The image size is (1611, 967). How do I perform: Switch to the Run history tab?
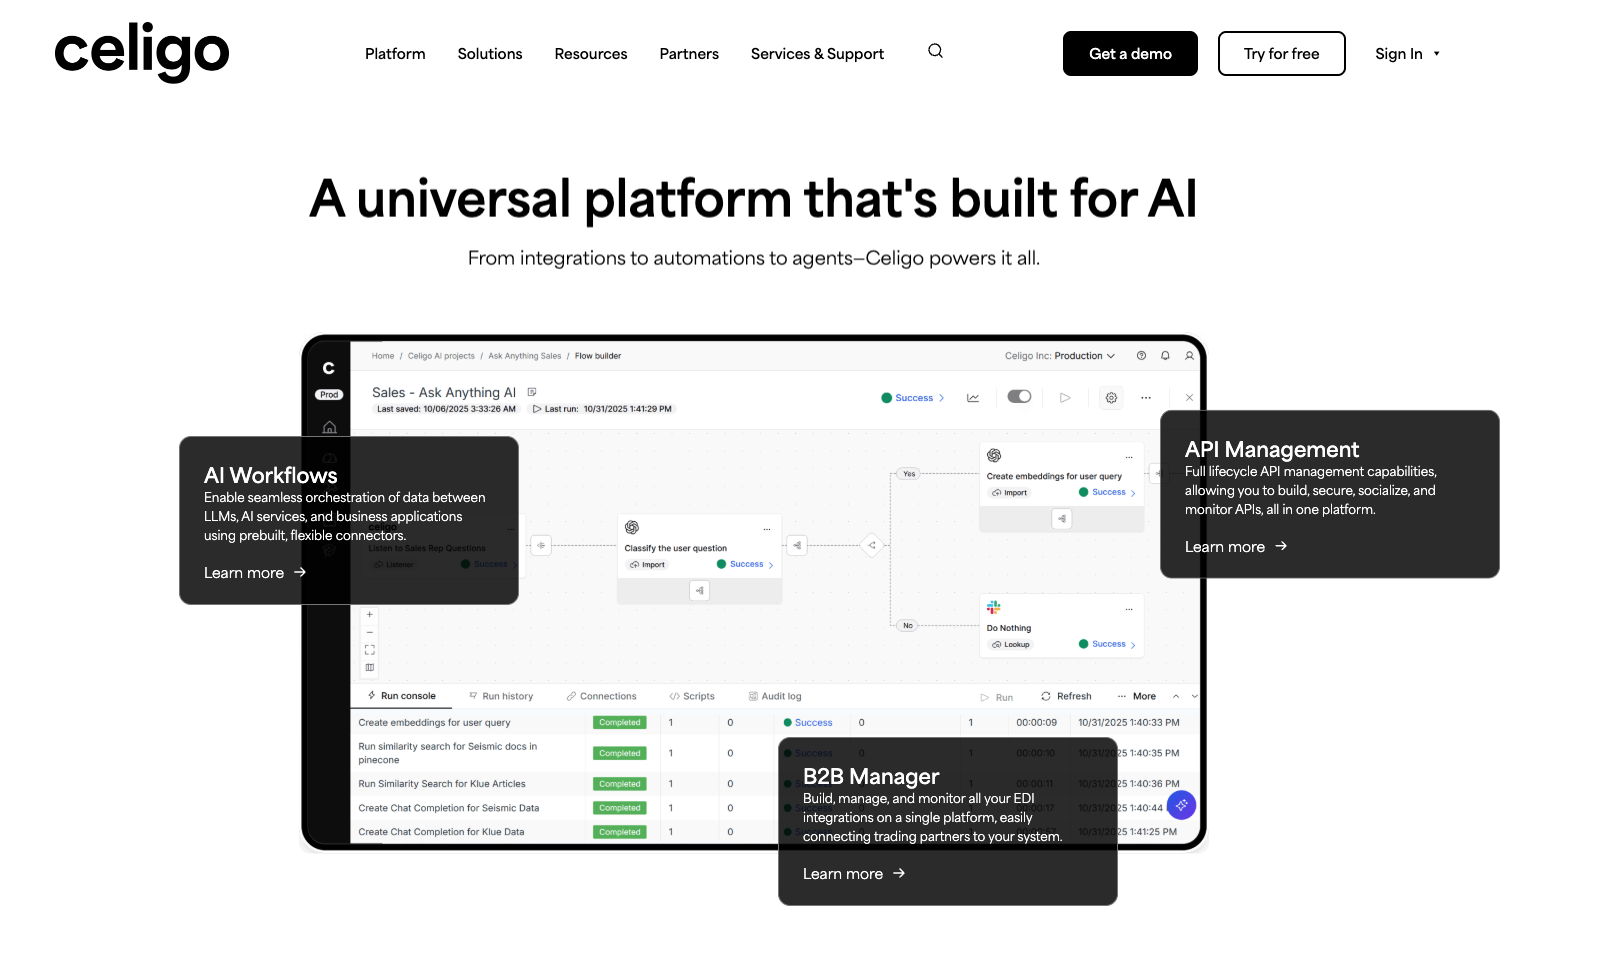pos(501,697)
